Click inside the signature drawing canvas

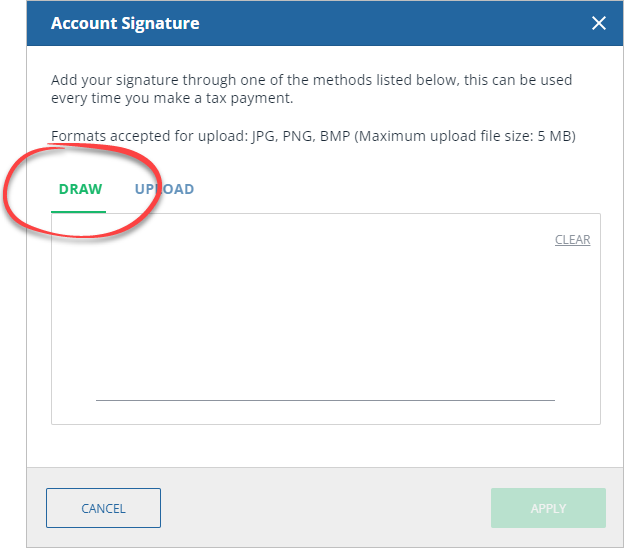[x=325, y=320]
